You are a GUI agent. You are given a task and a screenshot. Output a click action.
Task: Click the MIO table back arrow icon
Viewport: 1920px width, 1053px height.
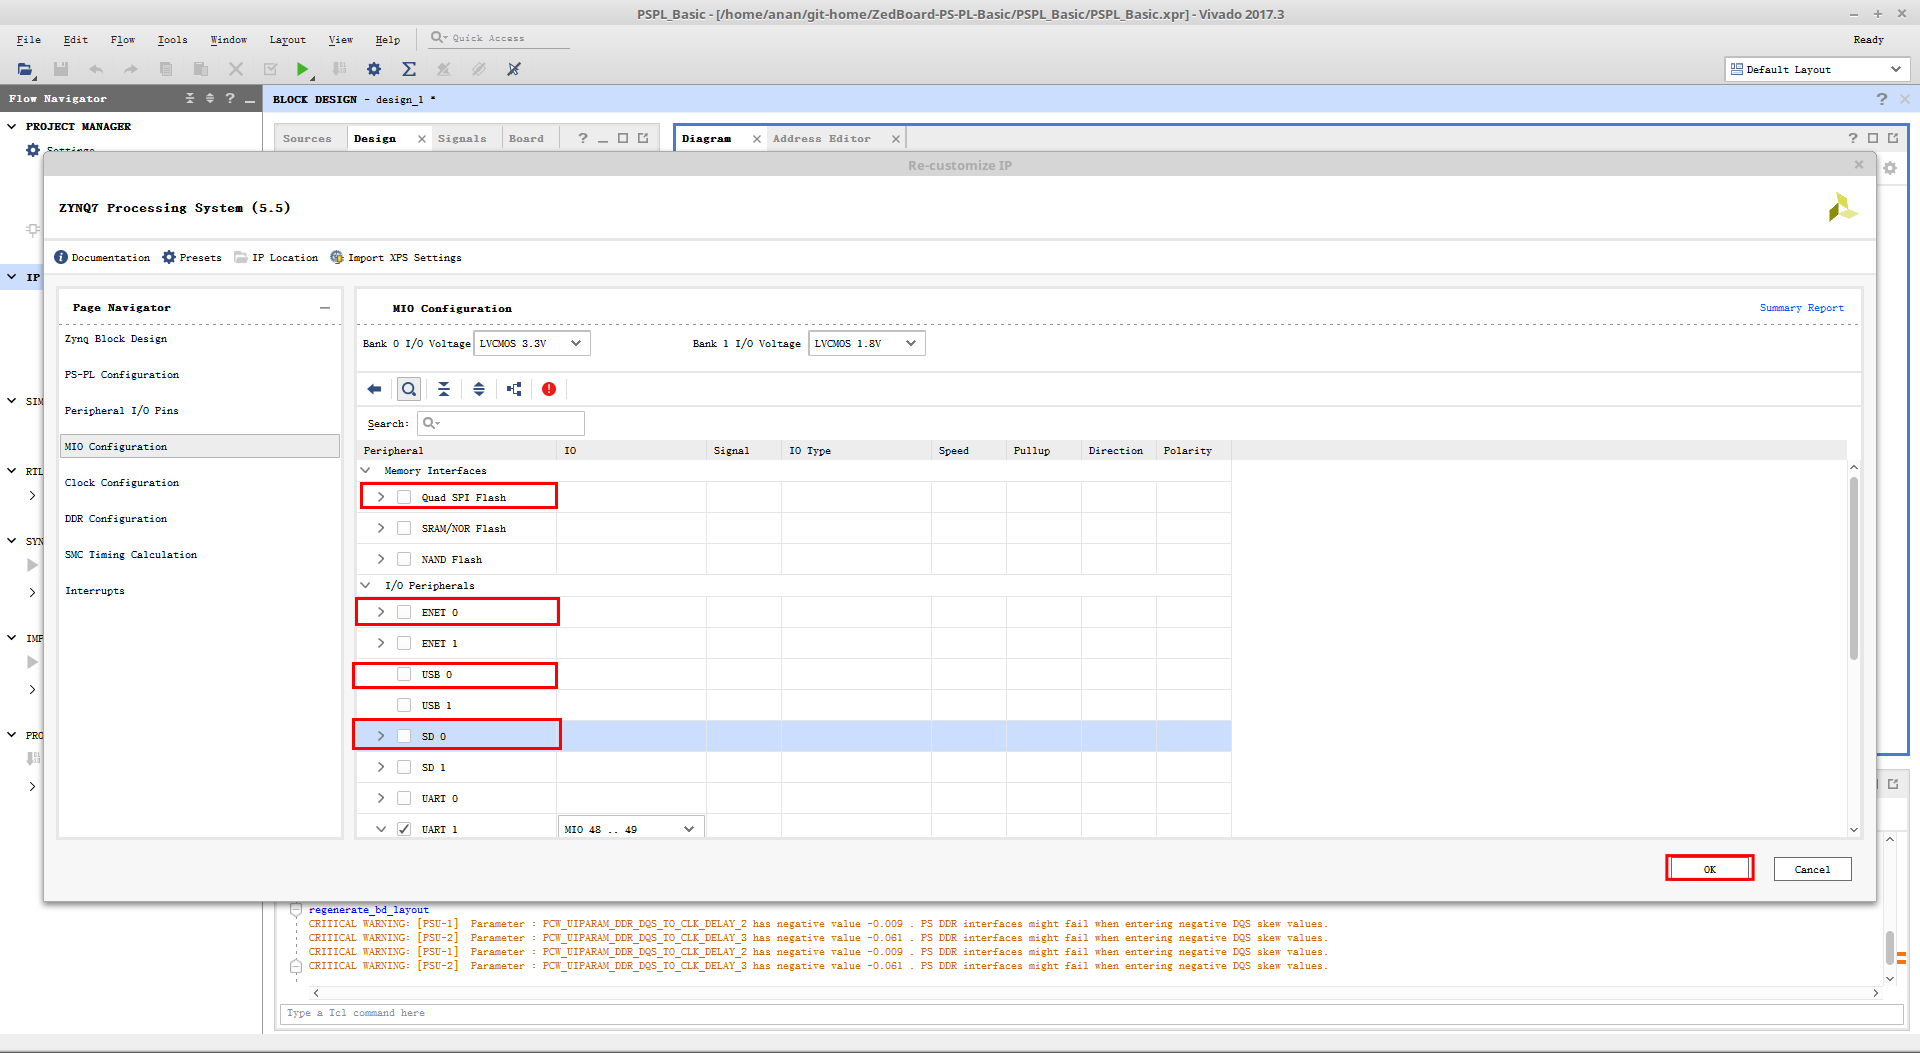tap(374, 389)
